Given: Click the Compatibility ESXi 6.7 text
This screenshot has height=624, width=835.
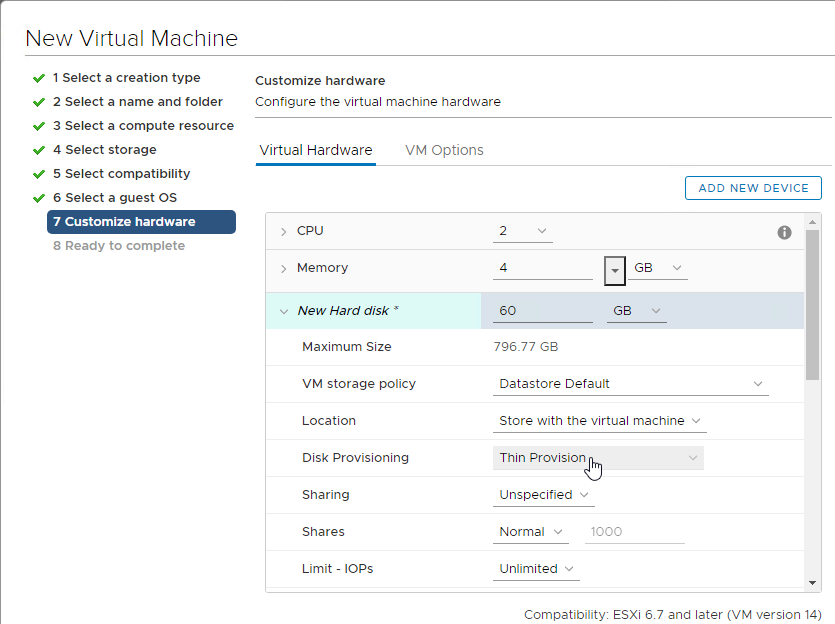Looking at the screenshot, I should [x=673, y=615].
